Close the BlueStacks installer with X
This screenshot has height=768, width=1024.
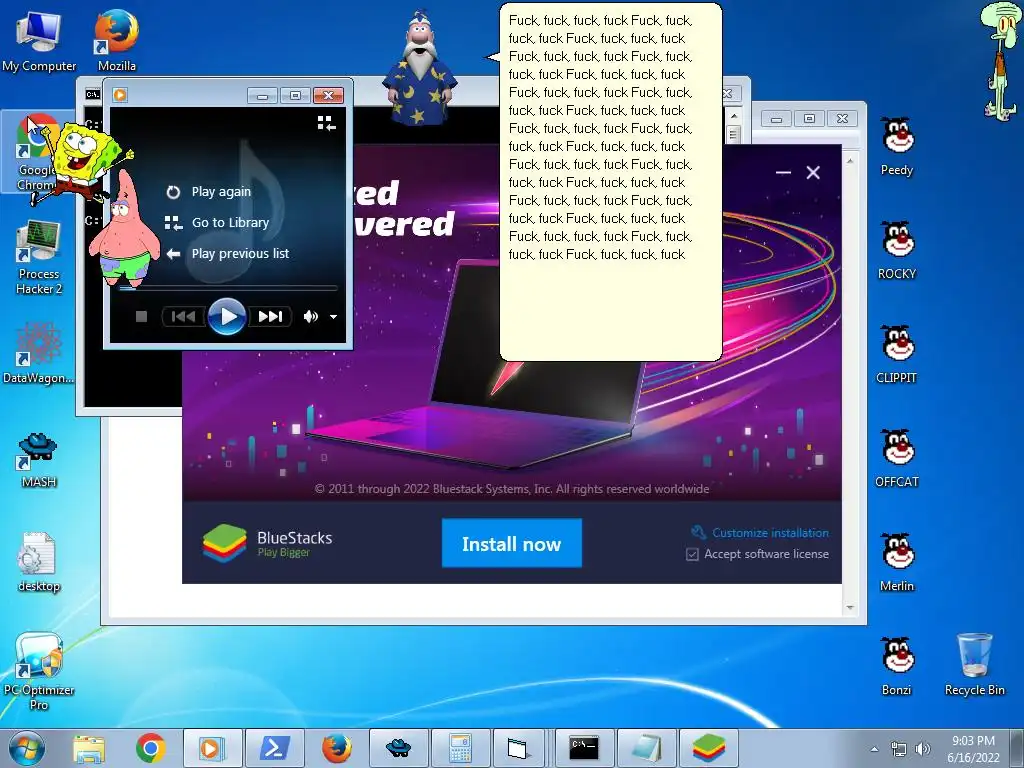[813, 172]
